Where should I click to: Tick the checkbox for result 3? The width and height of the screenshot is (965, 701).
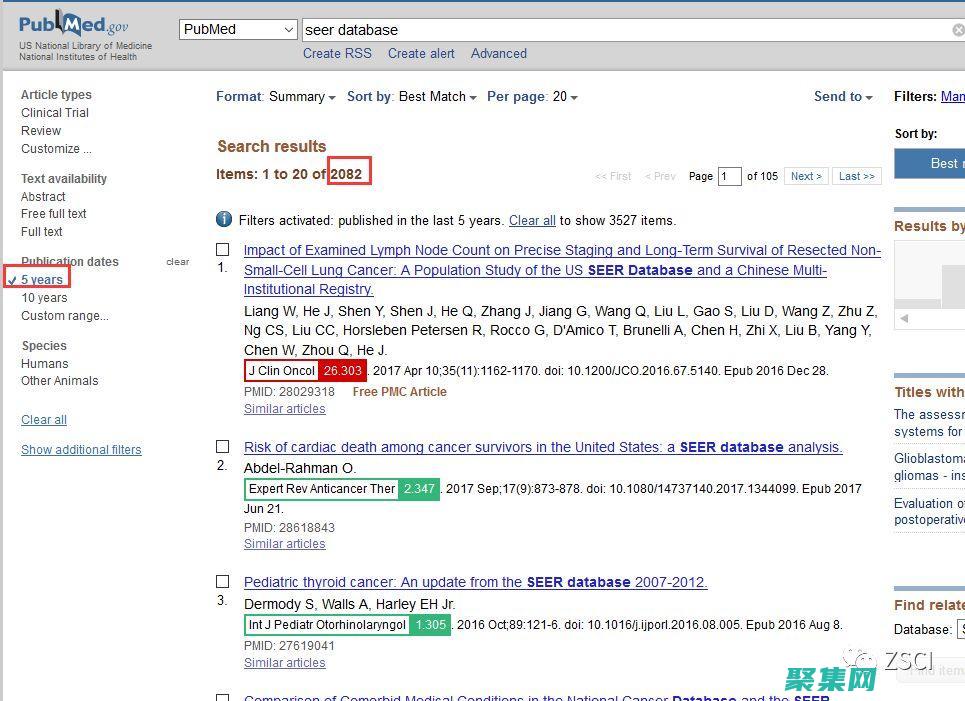pos(223,582)
